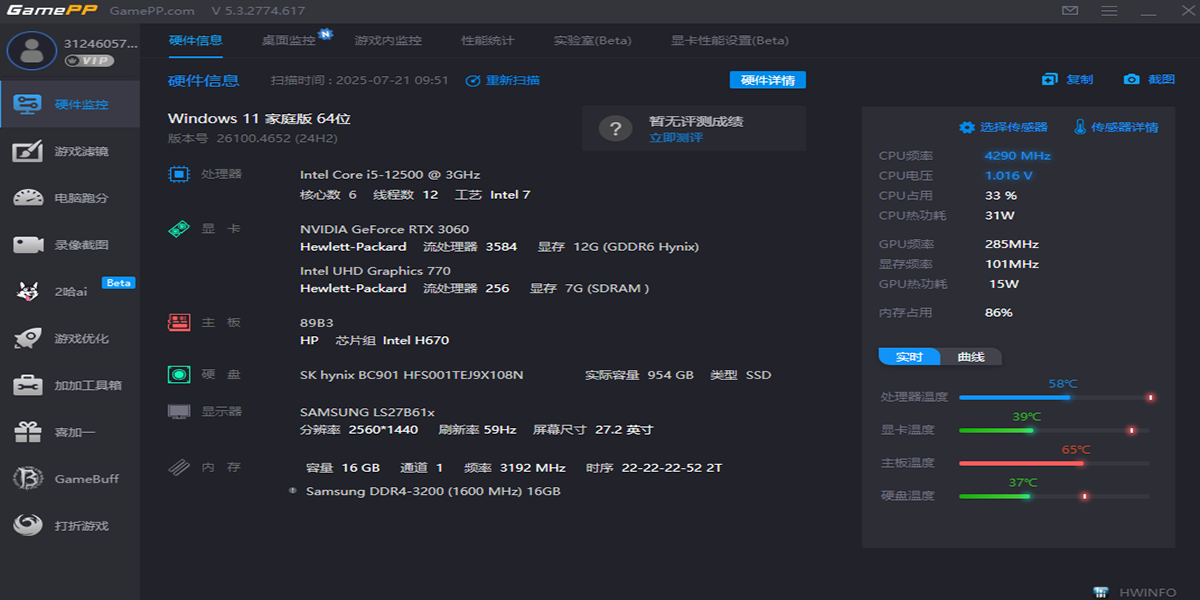1200x600 pixels.
Task: Switch to the 硬件信息 tab
Action: pyautogui.click(x=196, y=40)
